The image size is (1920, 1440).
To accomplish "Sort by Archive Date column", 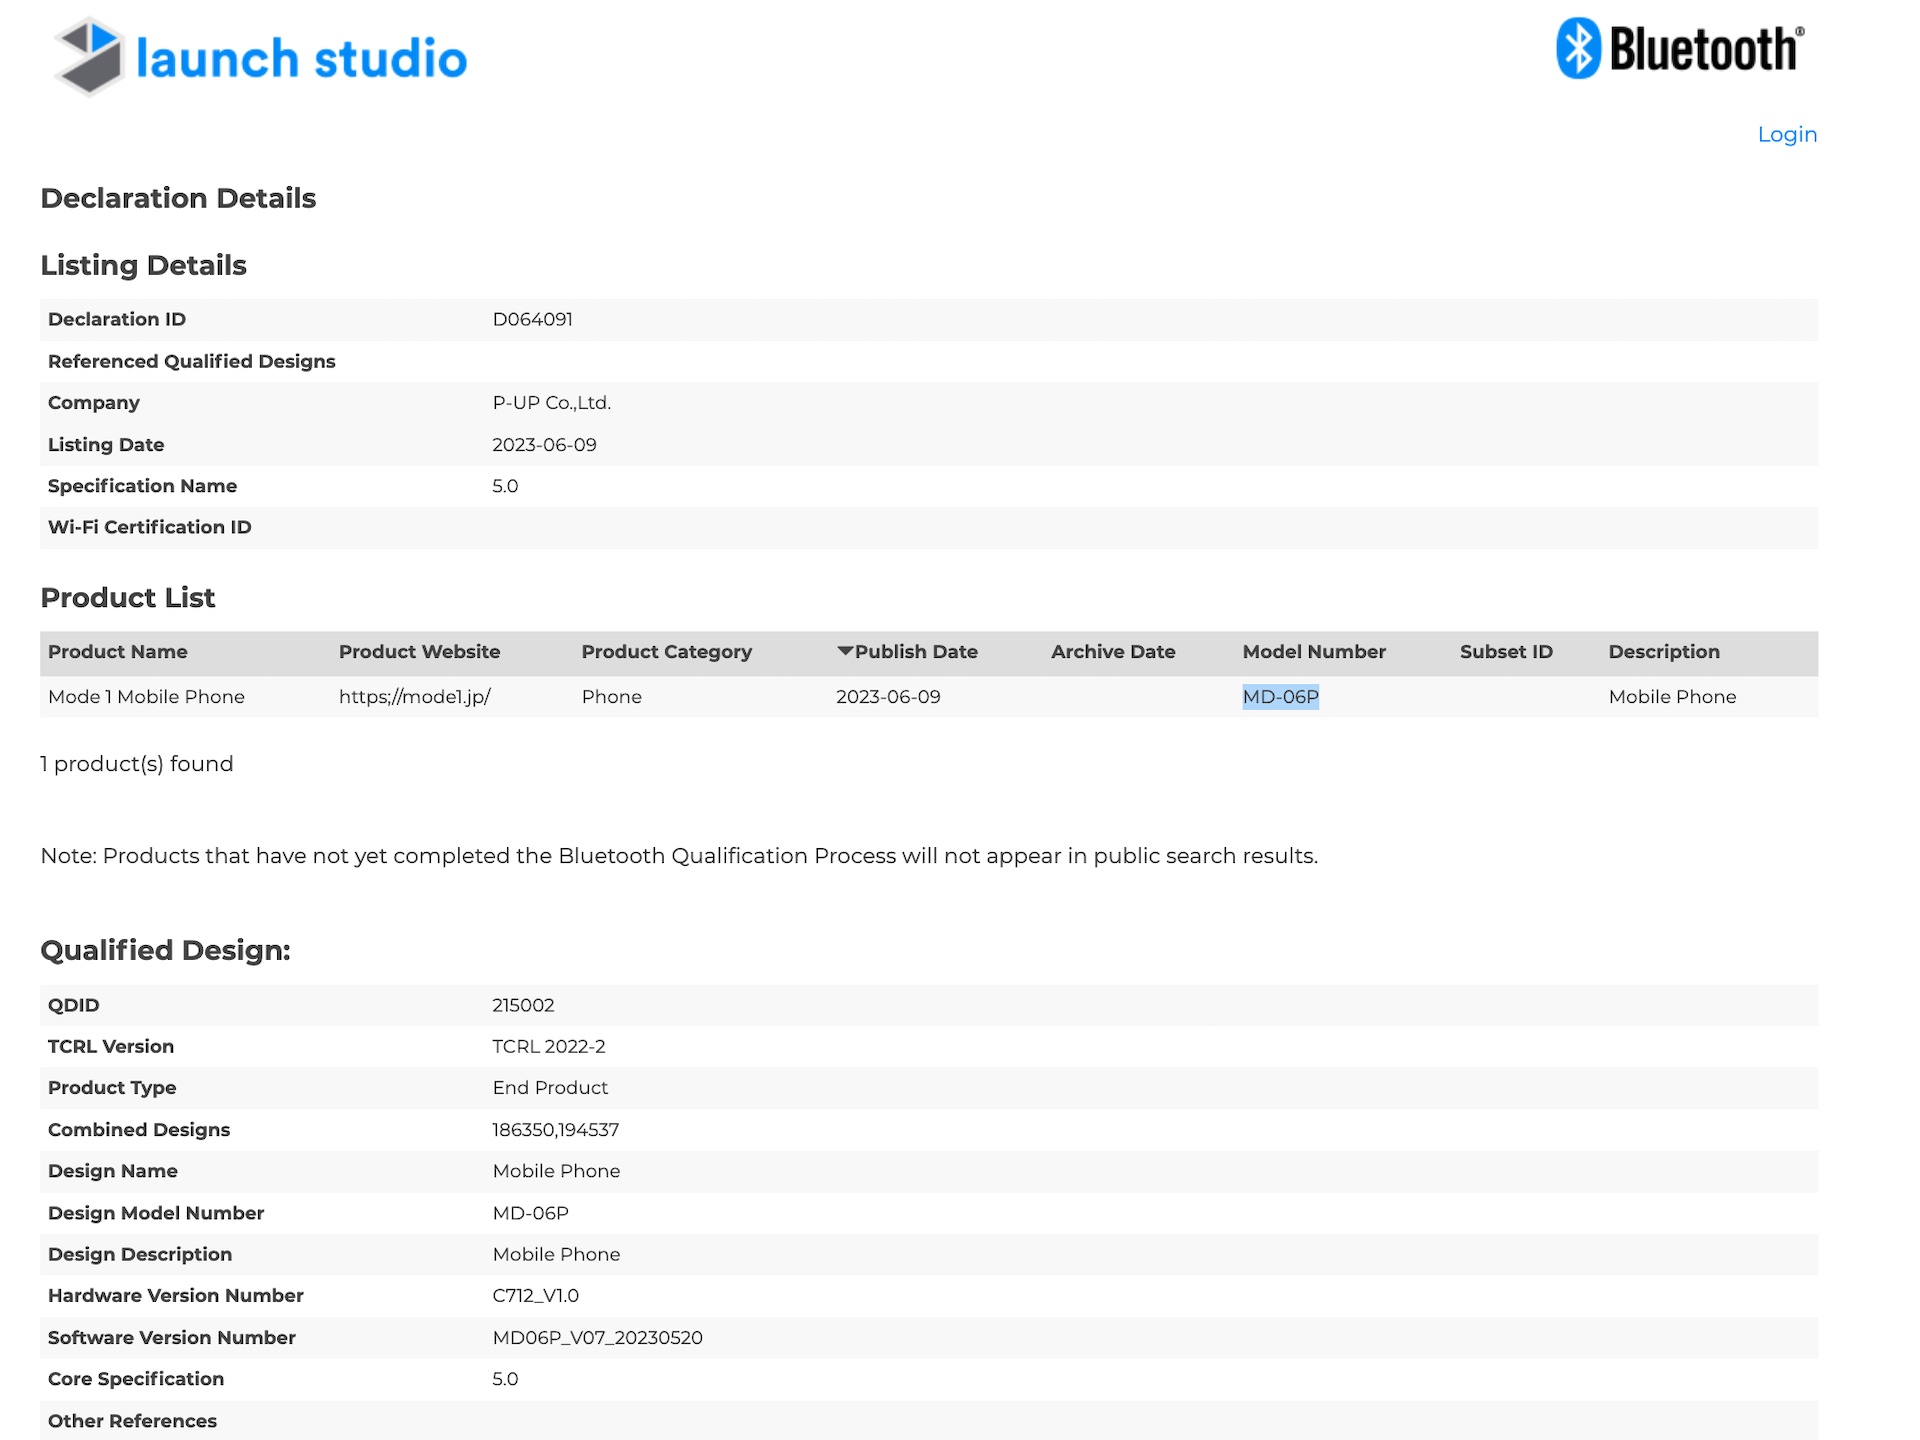I will click(1113, 652).
